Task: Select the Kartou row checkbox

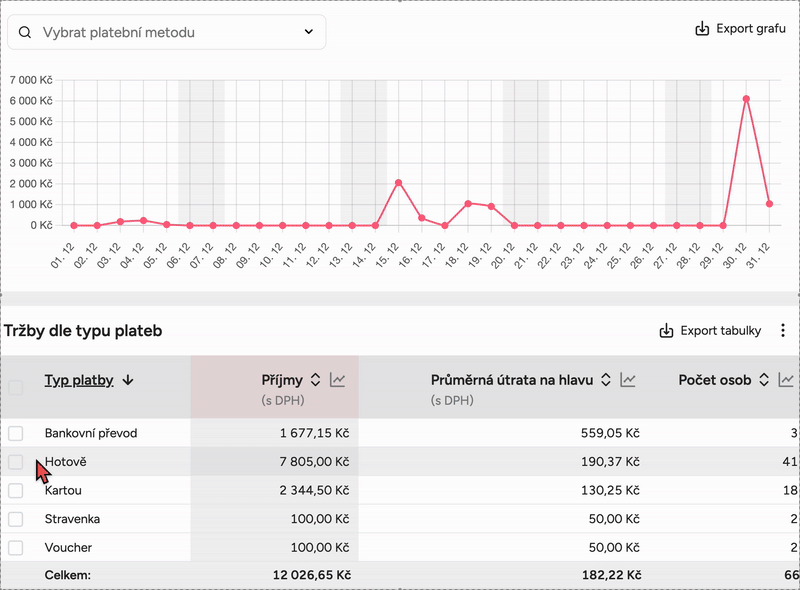Action: [16, 491]
